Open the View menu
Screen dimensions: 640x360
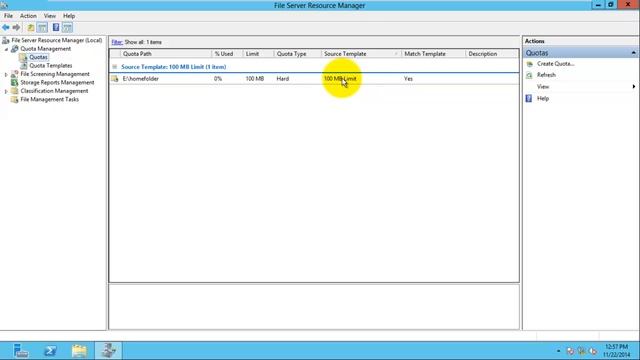tap(50, 16)
